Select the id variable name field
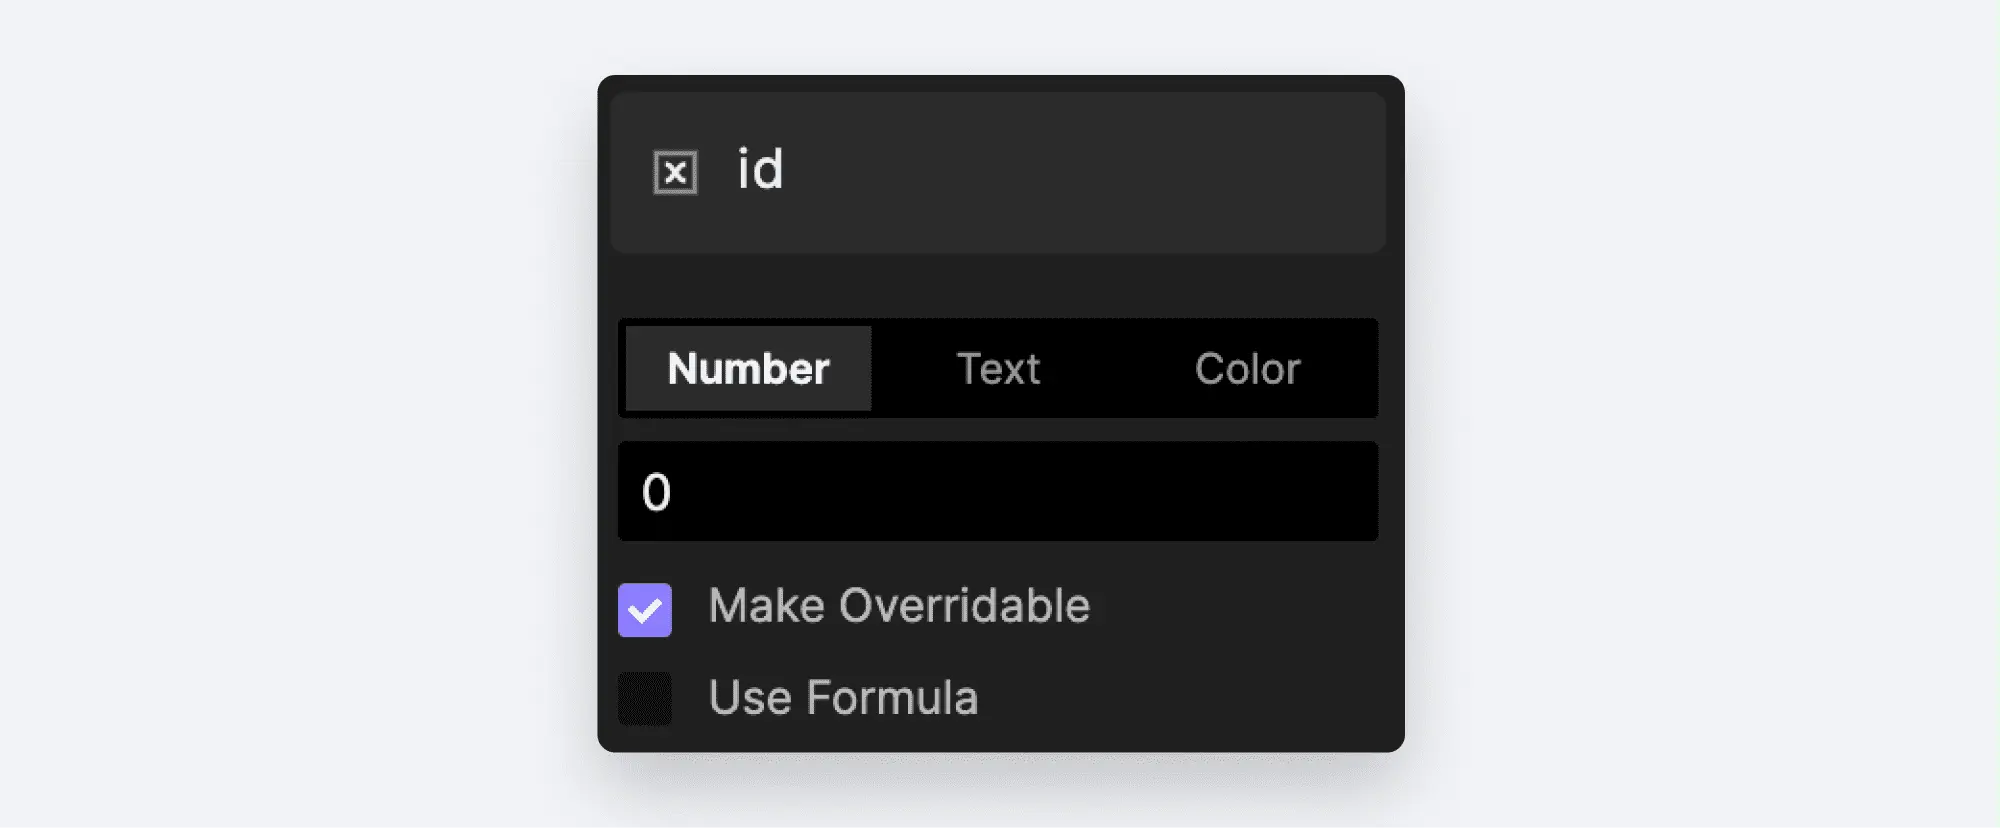The width and height of the screenshot is (2001, 828). [997, 172]
